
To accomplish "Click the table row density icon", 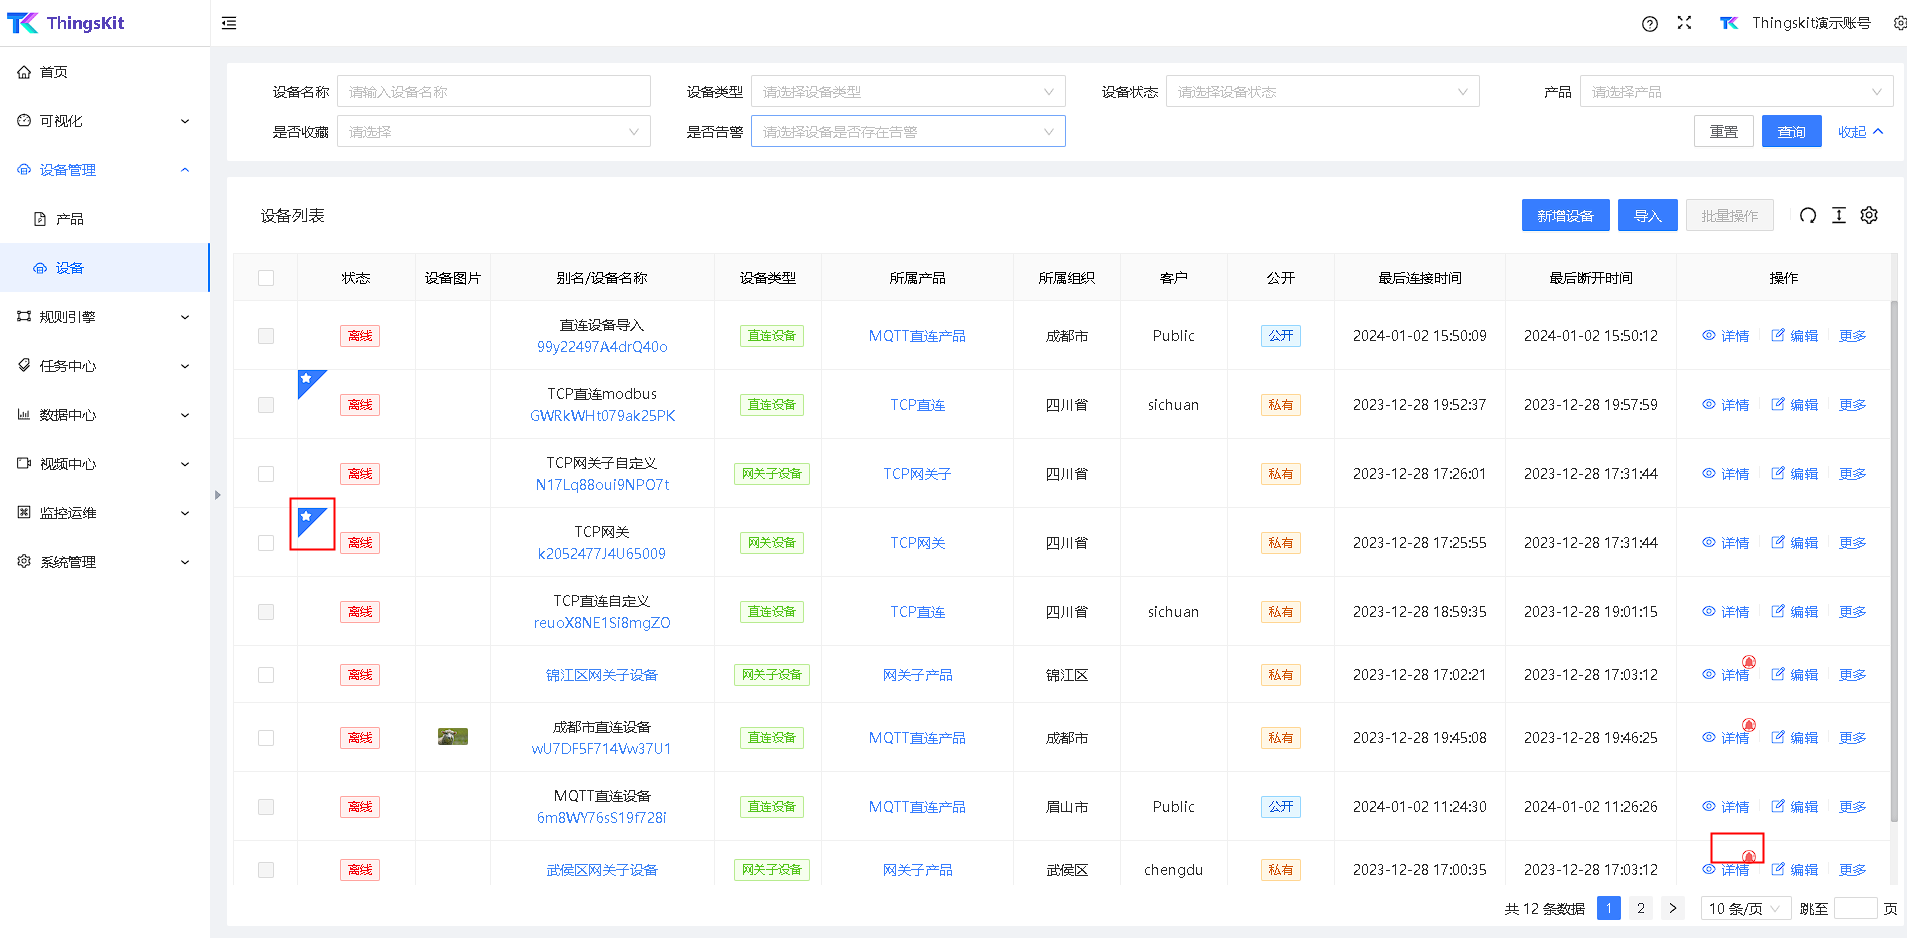I will (x=1839, y=216).
